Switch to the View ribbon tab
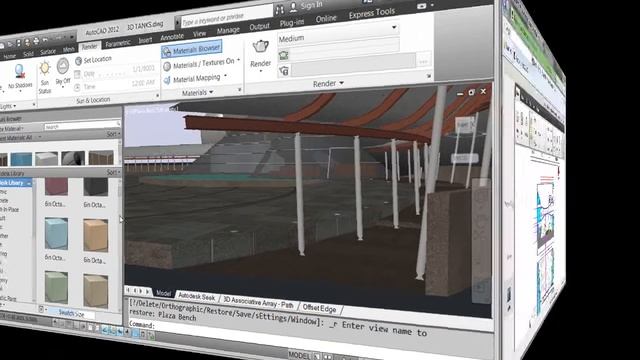 point(200,33)
